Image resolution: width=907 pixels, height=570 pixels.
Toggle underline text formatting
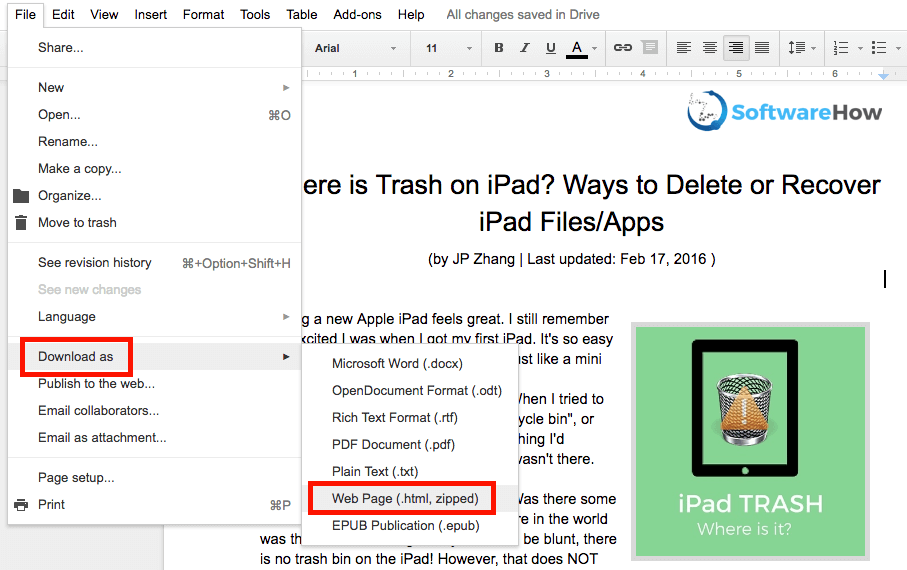[551, 48]
